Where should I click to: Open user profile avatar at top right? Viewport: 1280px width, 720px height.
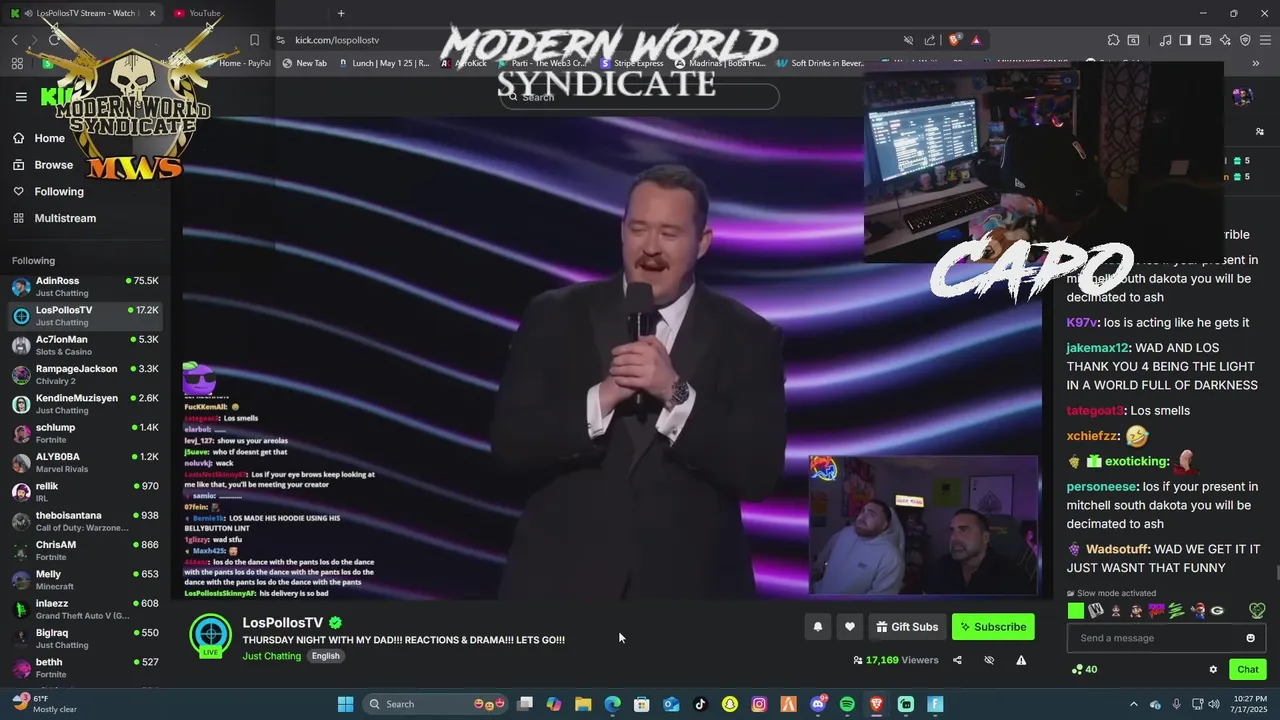point(1243,97)
